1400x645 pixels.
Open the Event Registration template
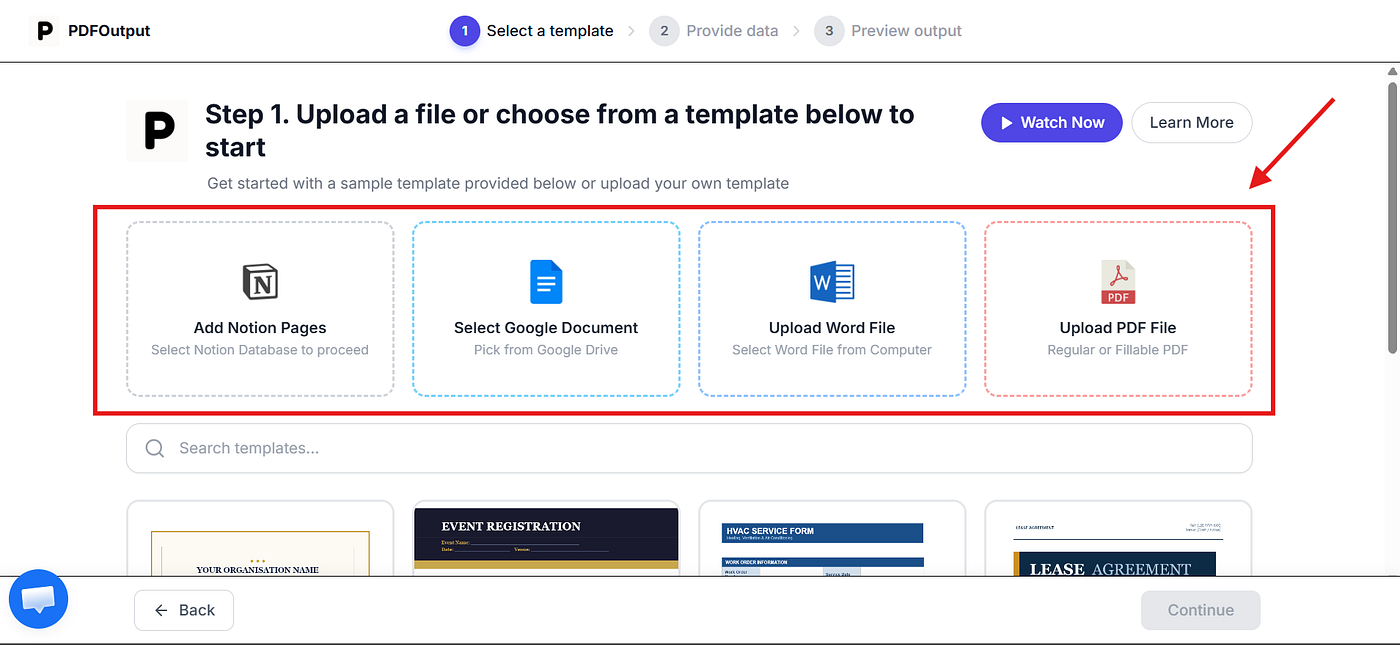coord(546,538)
